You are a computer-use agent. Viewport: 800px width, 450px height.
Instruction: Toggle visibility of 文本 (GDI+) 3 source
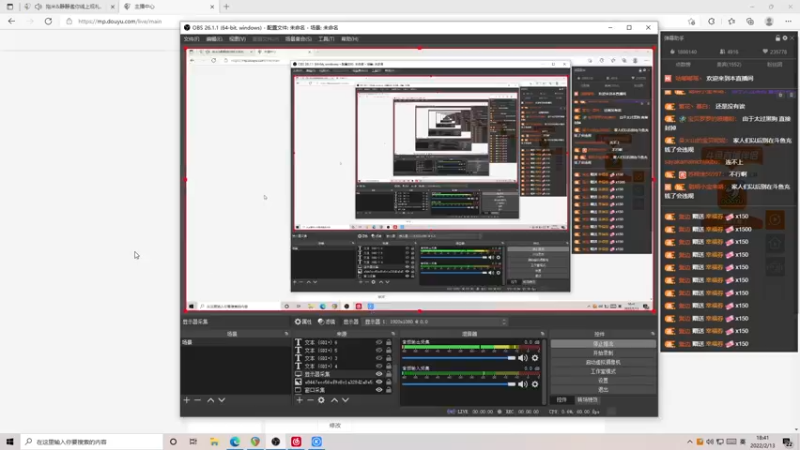point(379,358)
